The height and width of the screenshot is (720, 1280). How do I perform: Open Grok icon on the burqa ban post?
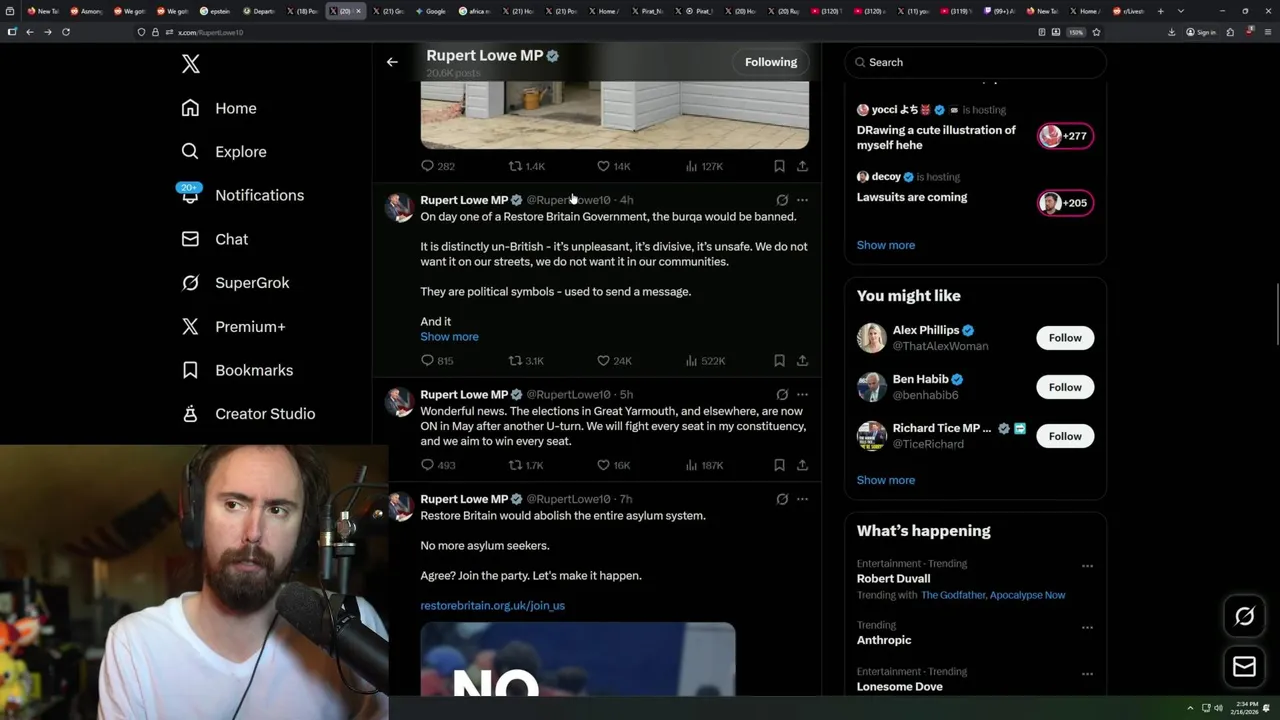click(782, 200)
